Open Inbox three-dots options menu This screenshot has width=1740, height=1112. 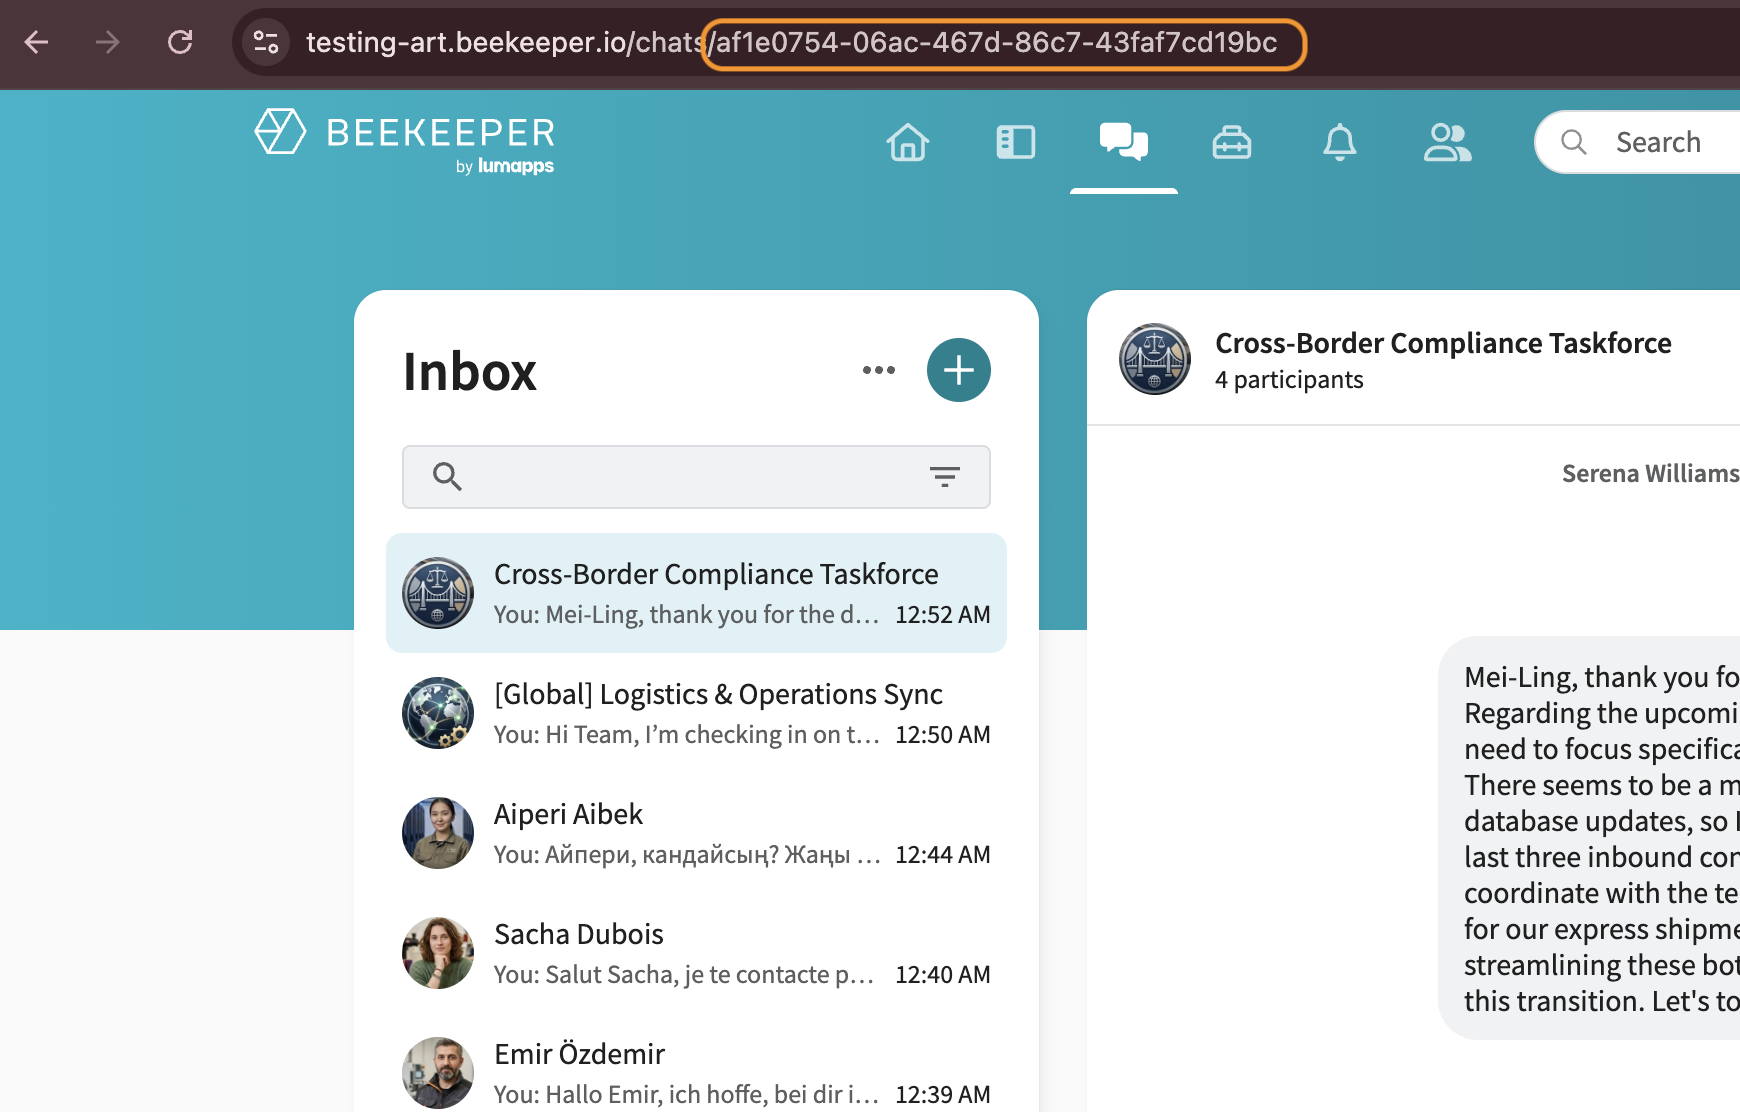(879, 370)
